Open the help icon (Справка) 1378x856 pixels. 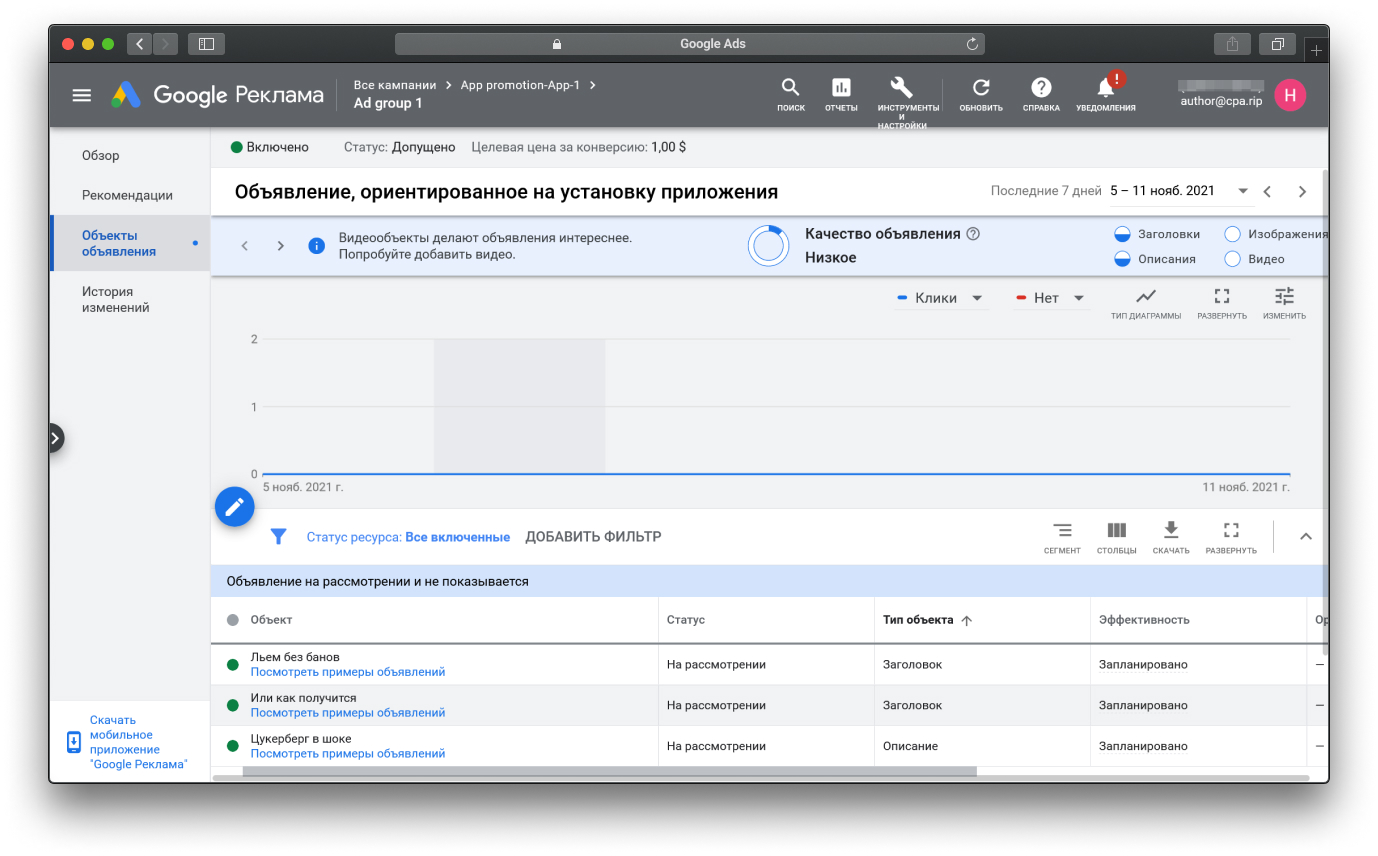tap(1041, 95)
